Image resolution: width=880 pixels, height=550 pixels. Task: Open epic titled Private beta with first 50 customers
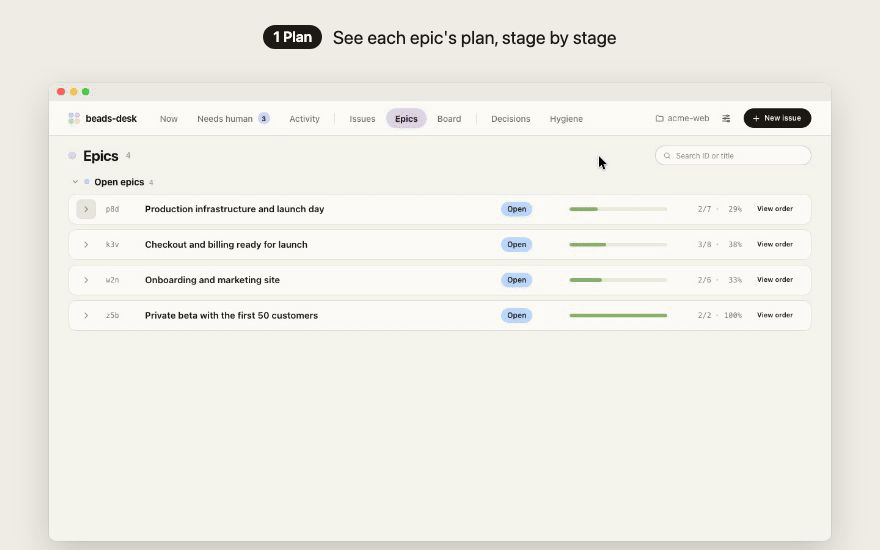point(231,315)
